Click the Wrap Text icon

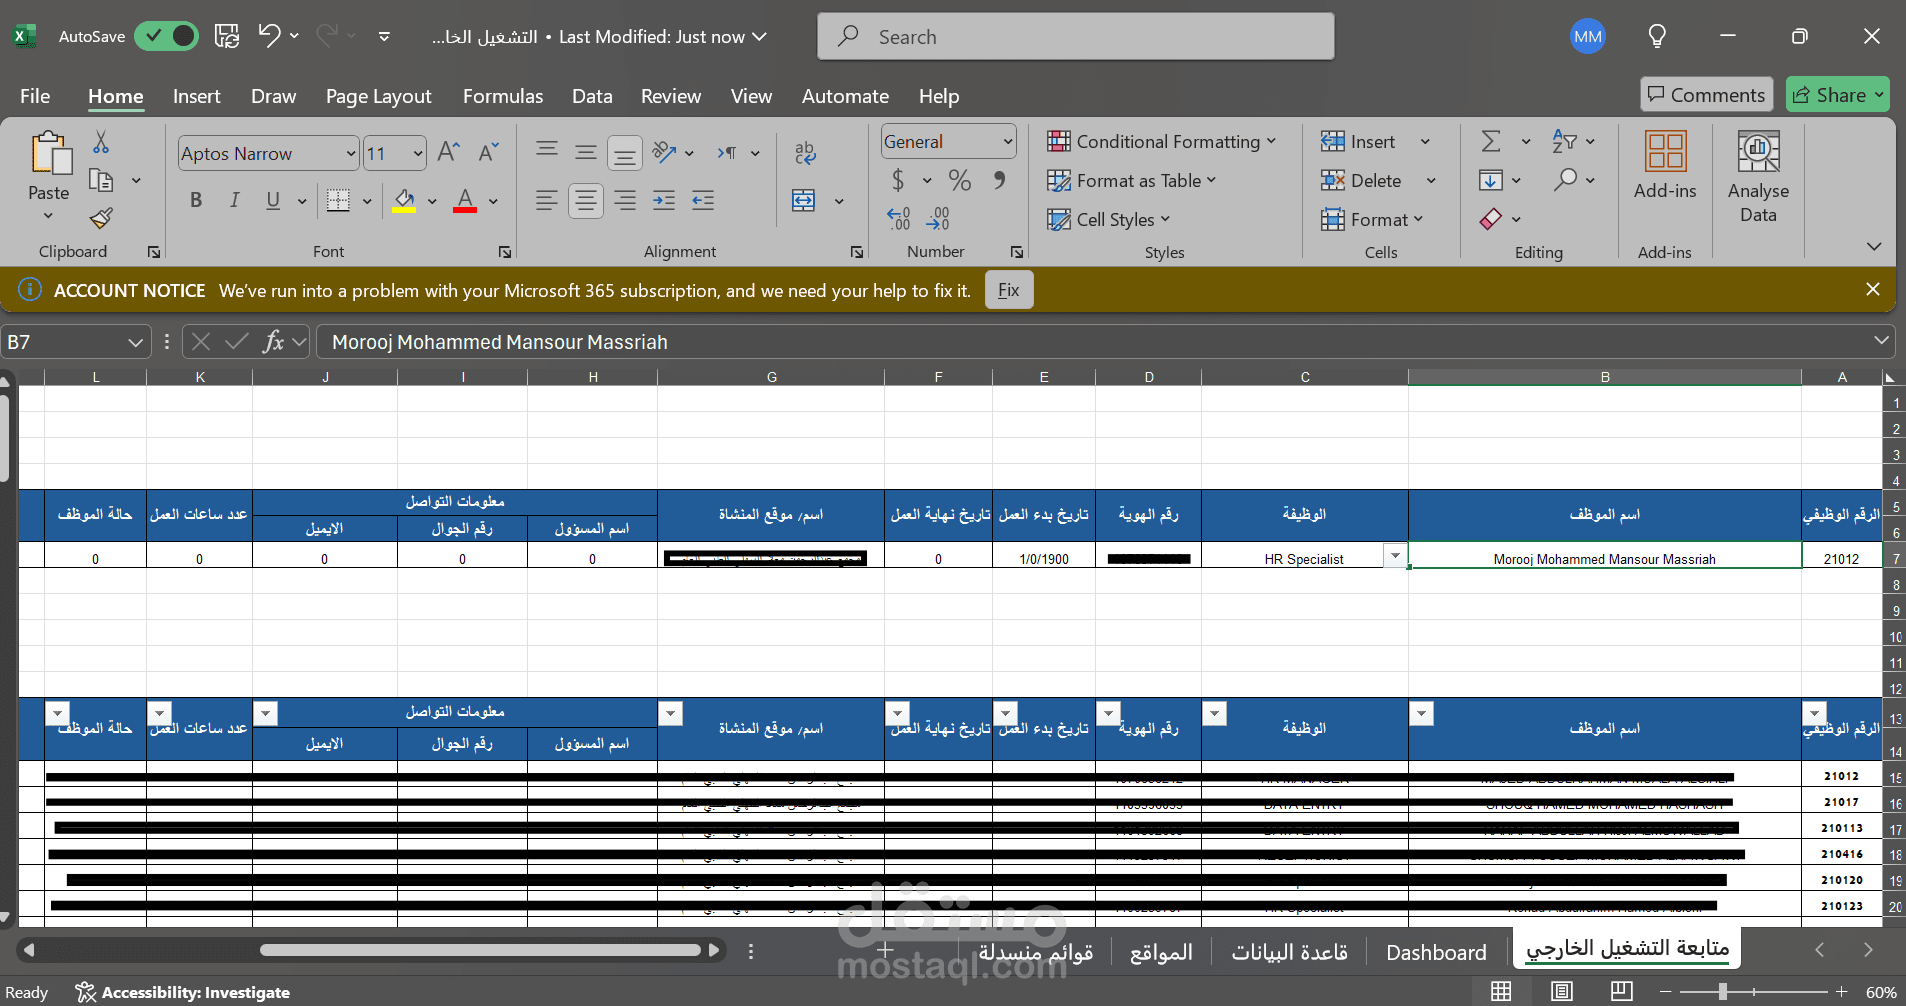(x=805, y=152)
